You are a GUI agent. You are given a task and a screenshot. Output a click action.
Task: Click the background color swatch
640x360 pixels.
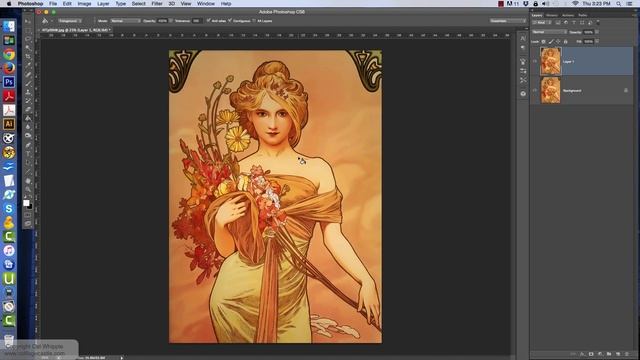point(30,207)
